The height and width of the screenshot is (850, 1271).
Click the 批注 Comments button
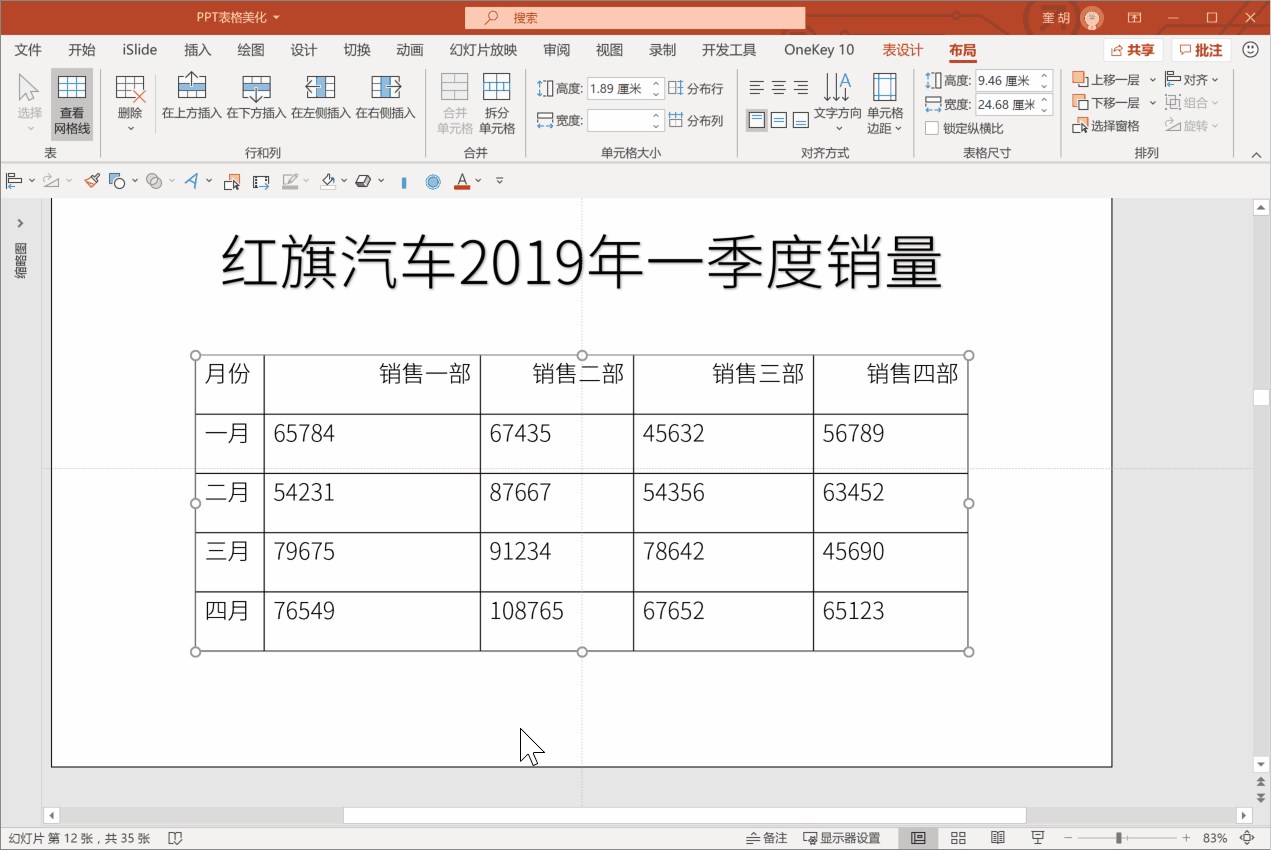tap(1201, 50)
